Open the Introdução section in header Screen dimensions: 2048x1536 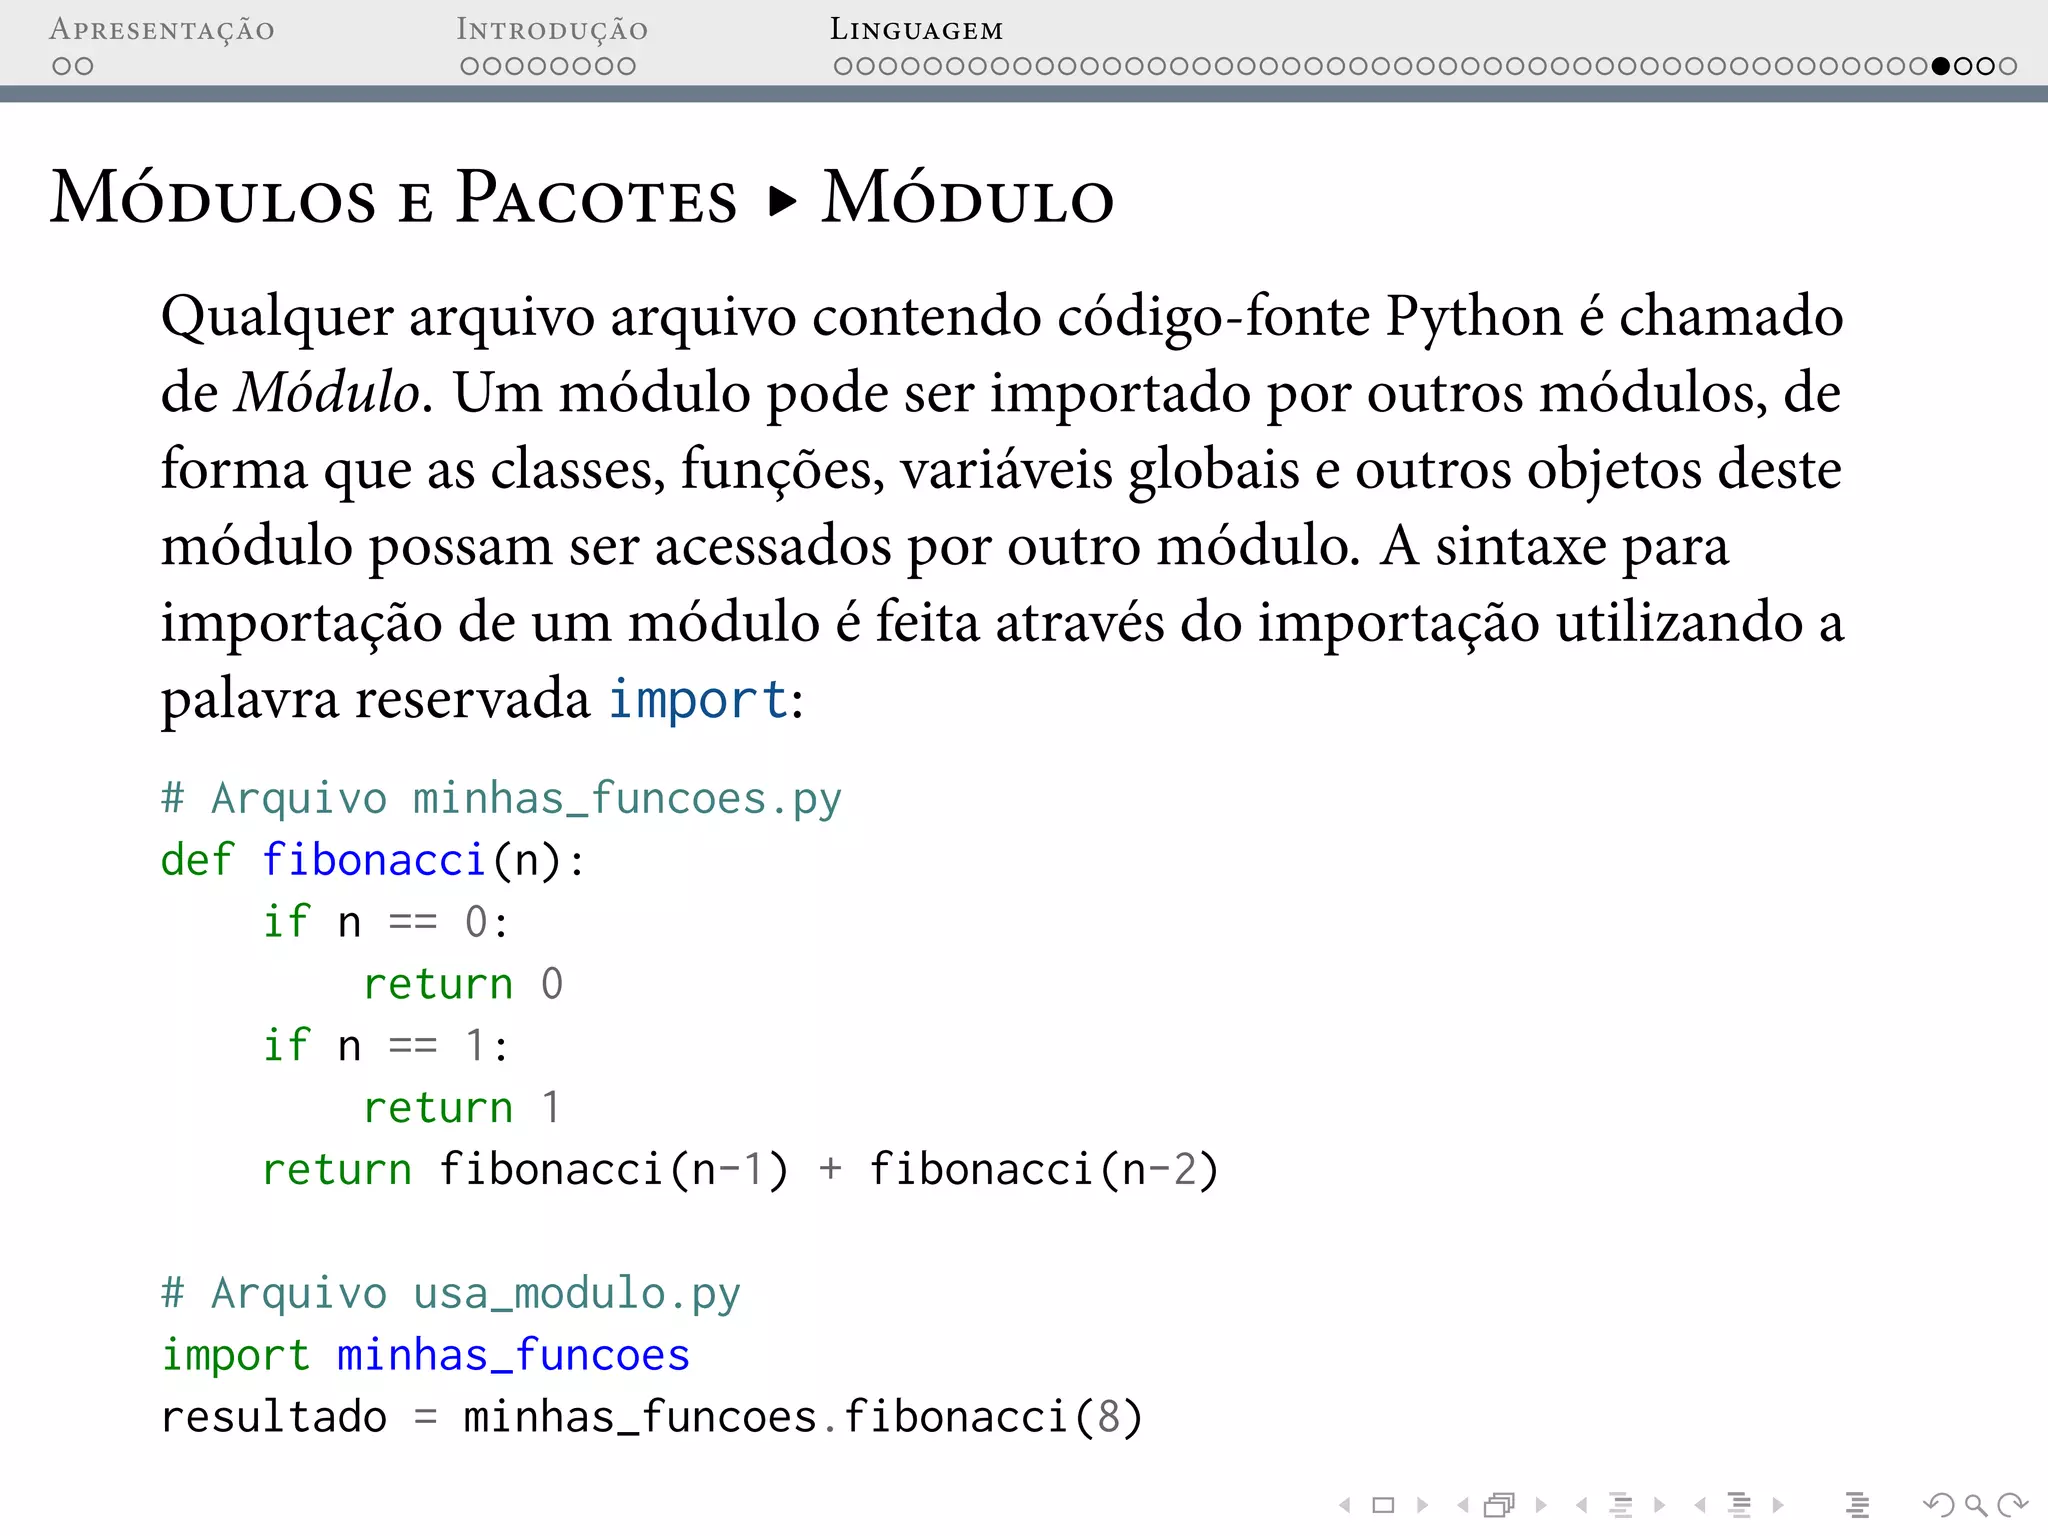552,30
